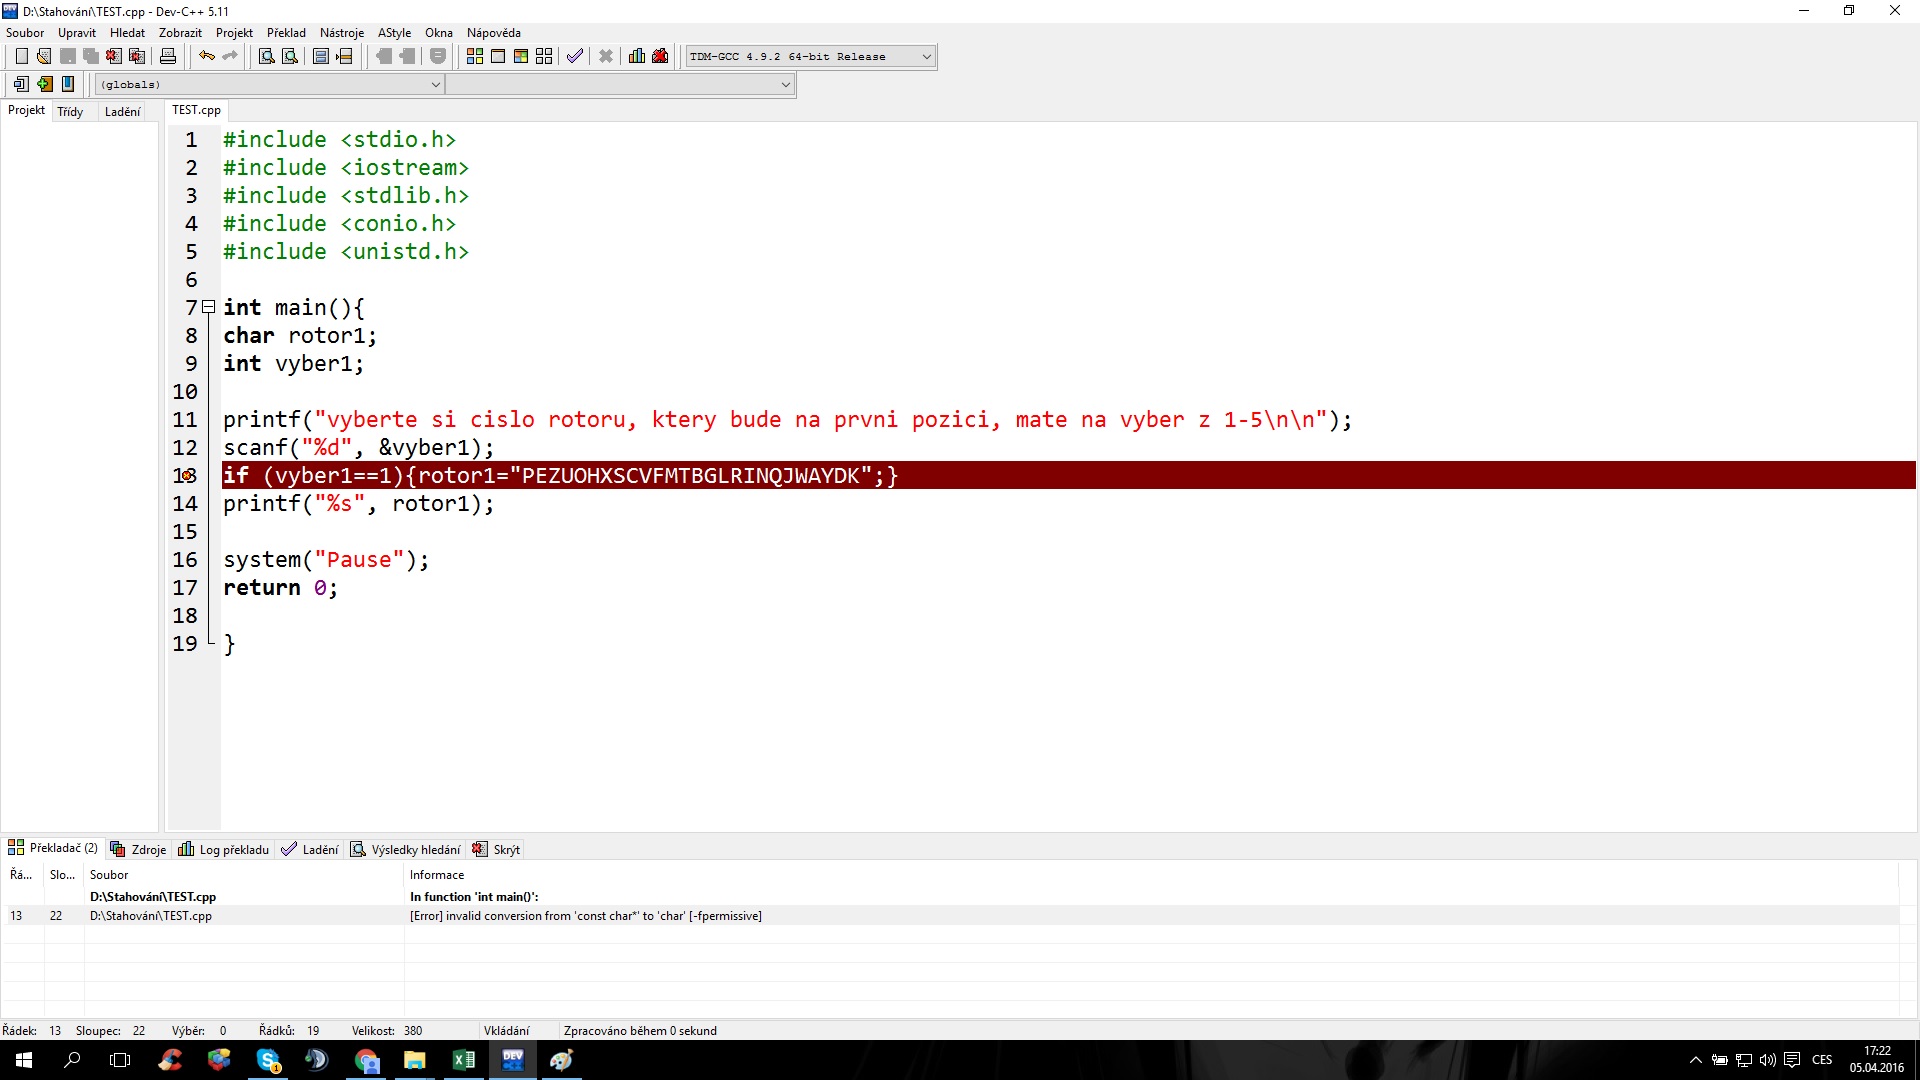Click the Find magnifier toolbar icon
1920x1080 pixels.
coord(267,56)
